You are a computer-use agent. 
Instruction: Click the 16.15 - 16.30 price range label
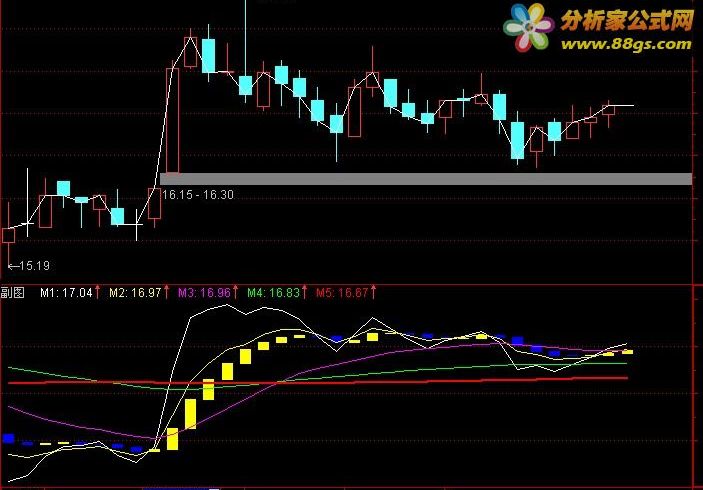(x=198, y=195)
